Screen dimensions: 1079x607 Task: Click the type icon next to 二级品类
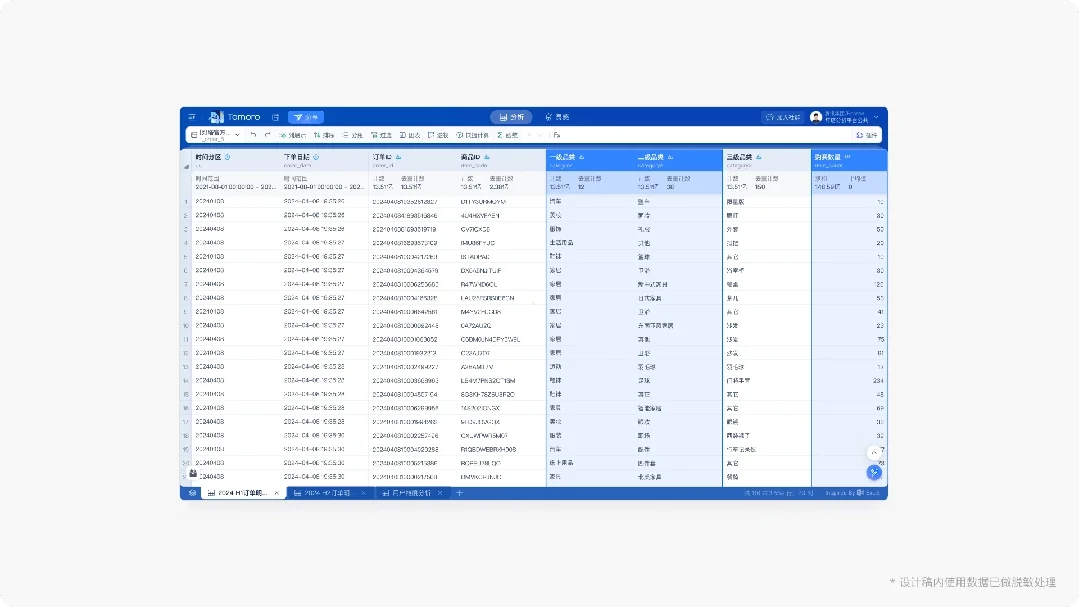(670, 157)
